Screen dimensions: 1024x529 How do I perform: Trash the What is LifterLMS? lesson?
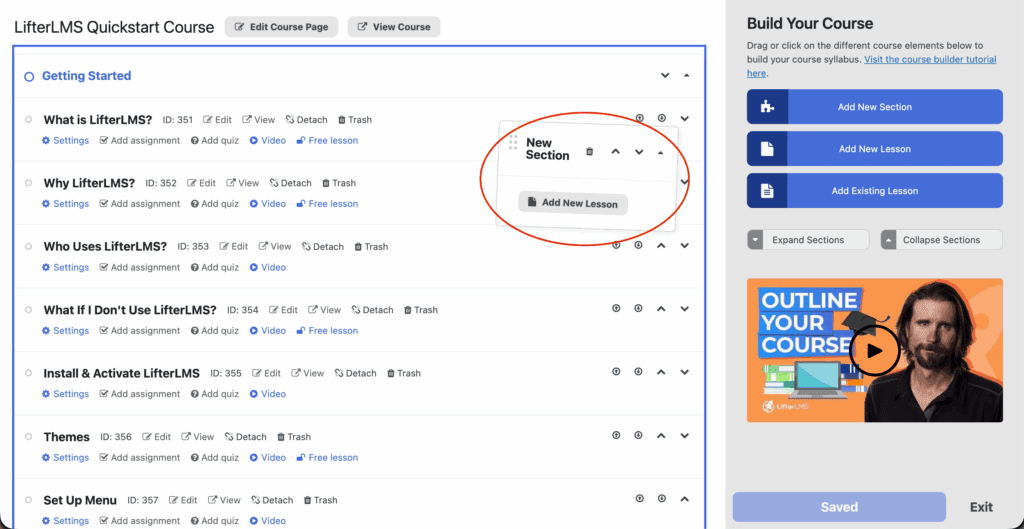(355, 120)
